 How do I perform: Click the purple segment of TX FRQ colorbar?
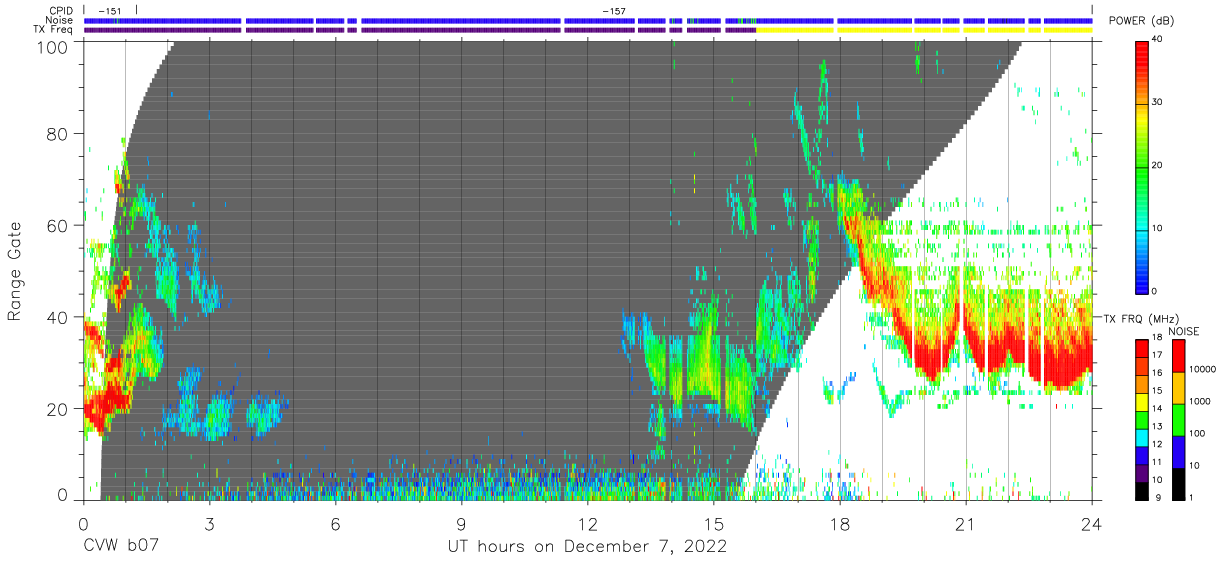(x=1142, y=473)
